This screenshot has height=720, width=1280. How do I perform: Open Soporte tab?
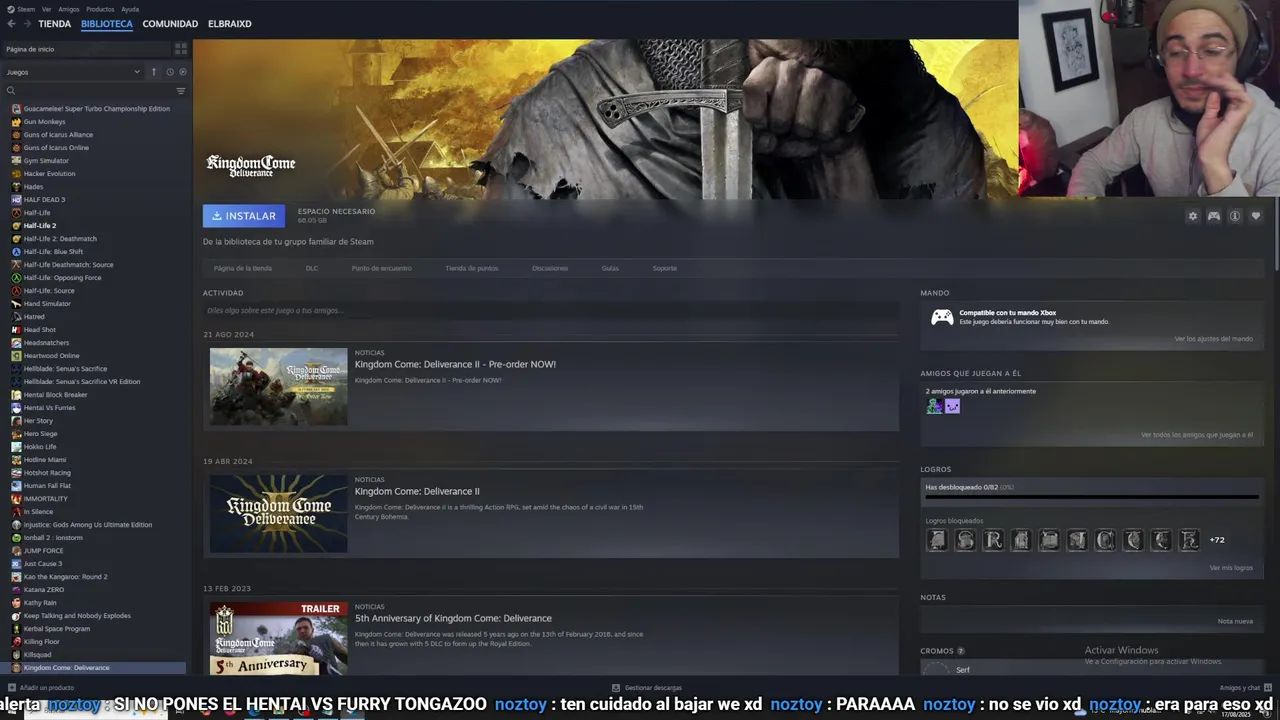click(665, 268)
